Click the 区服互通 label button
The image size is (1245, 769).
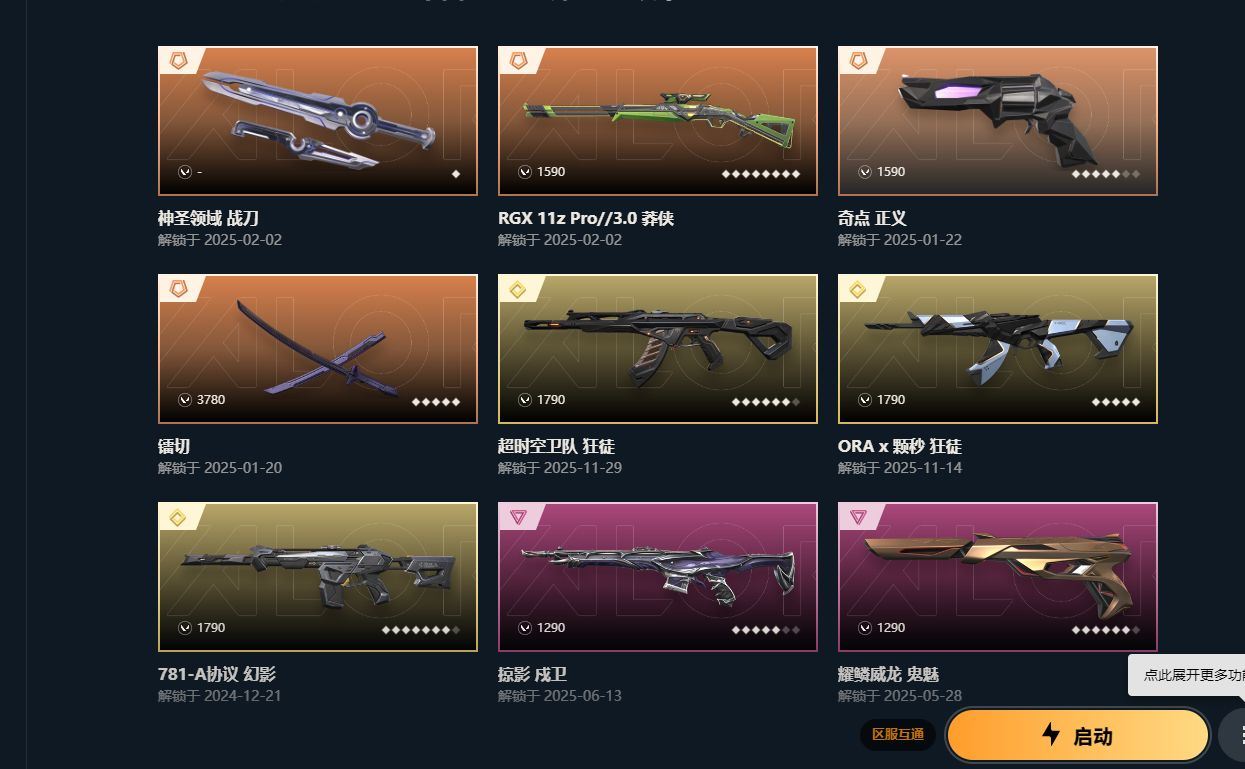click(x=898, y=735)
